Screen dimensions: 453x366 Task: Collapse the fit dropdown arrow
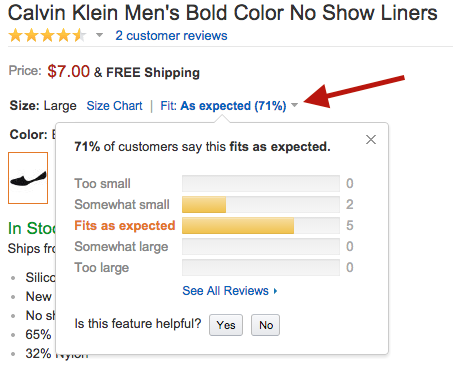point(294,105)
